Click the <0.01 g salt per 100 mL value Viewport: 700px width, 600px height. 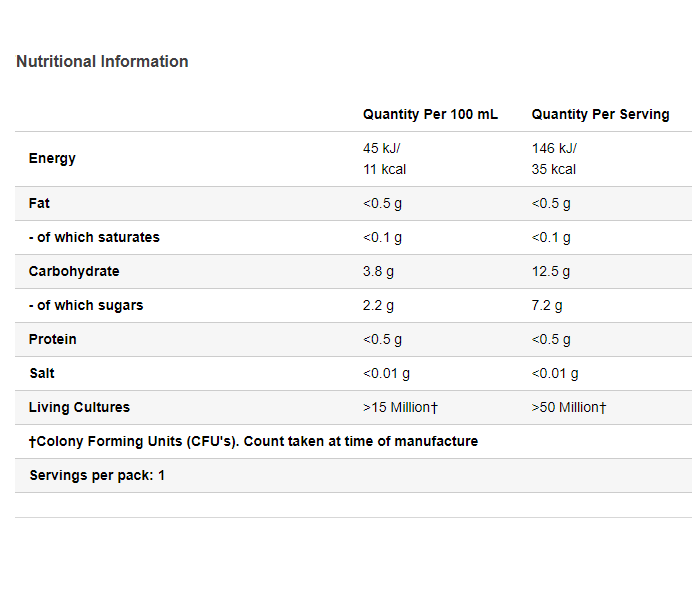coord(386,373)
